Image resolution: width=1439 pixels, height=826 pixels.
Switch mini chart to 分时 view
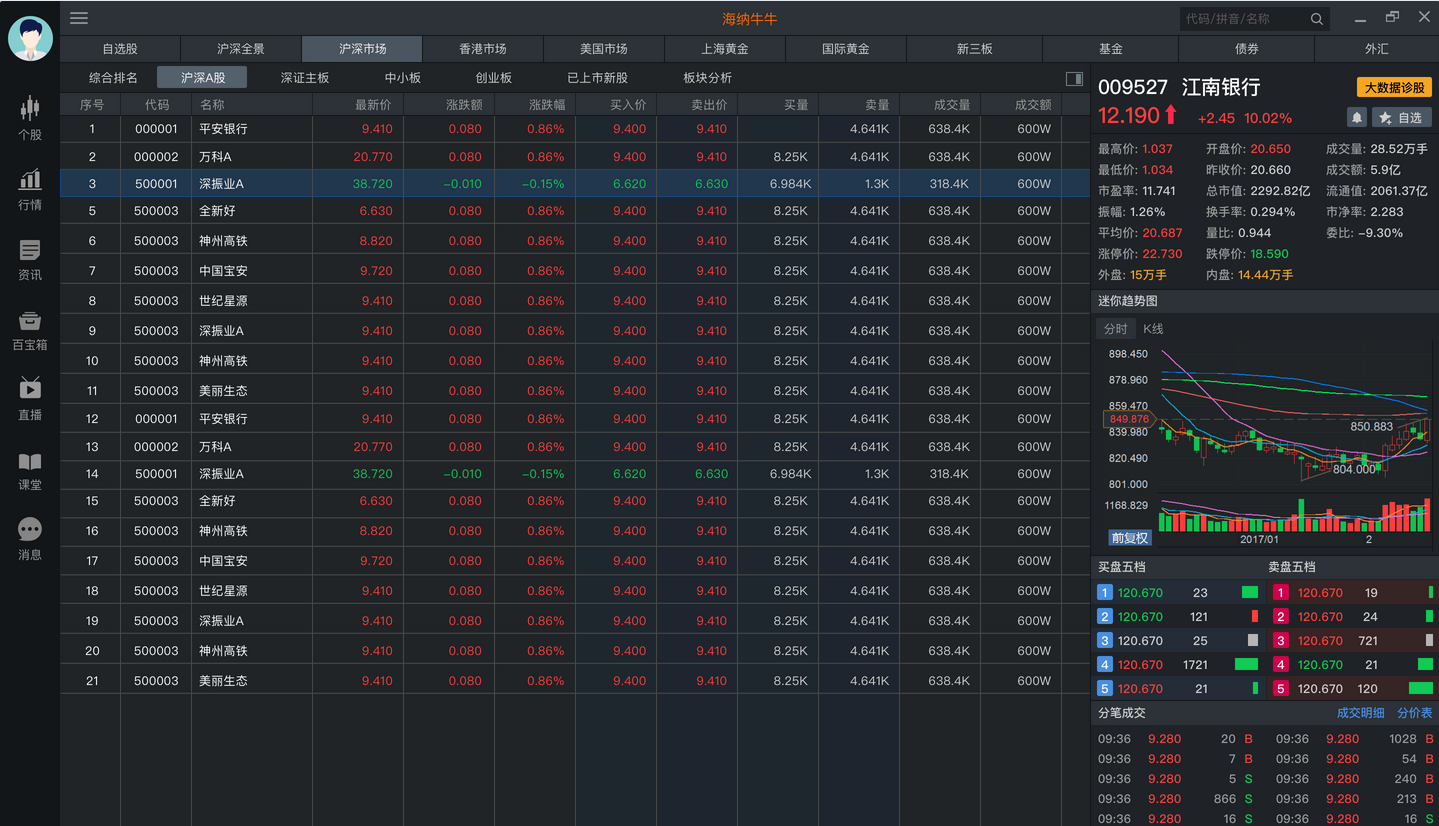1115,329
